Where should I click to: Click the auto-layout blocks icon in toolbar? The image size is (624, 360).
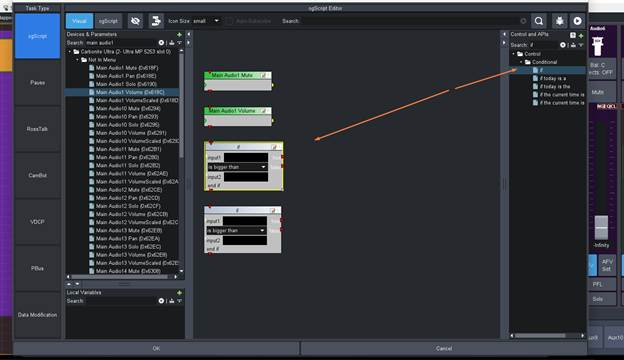click(x=156, y=21)
